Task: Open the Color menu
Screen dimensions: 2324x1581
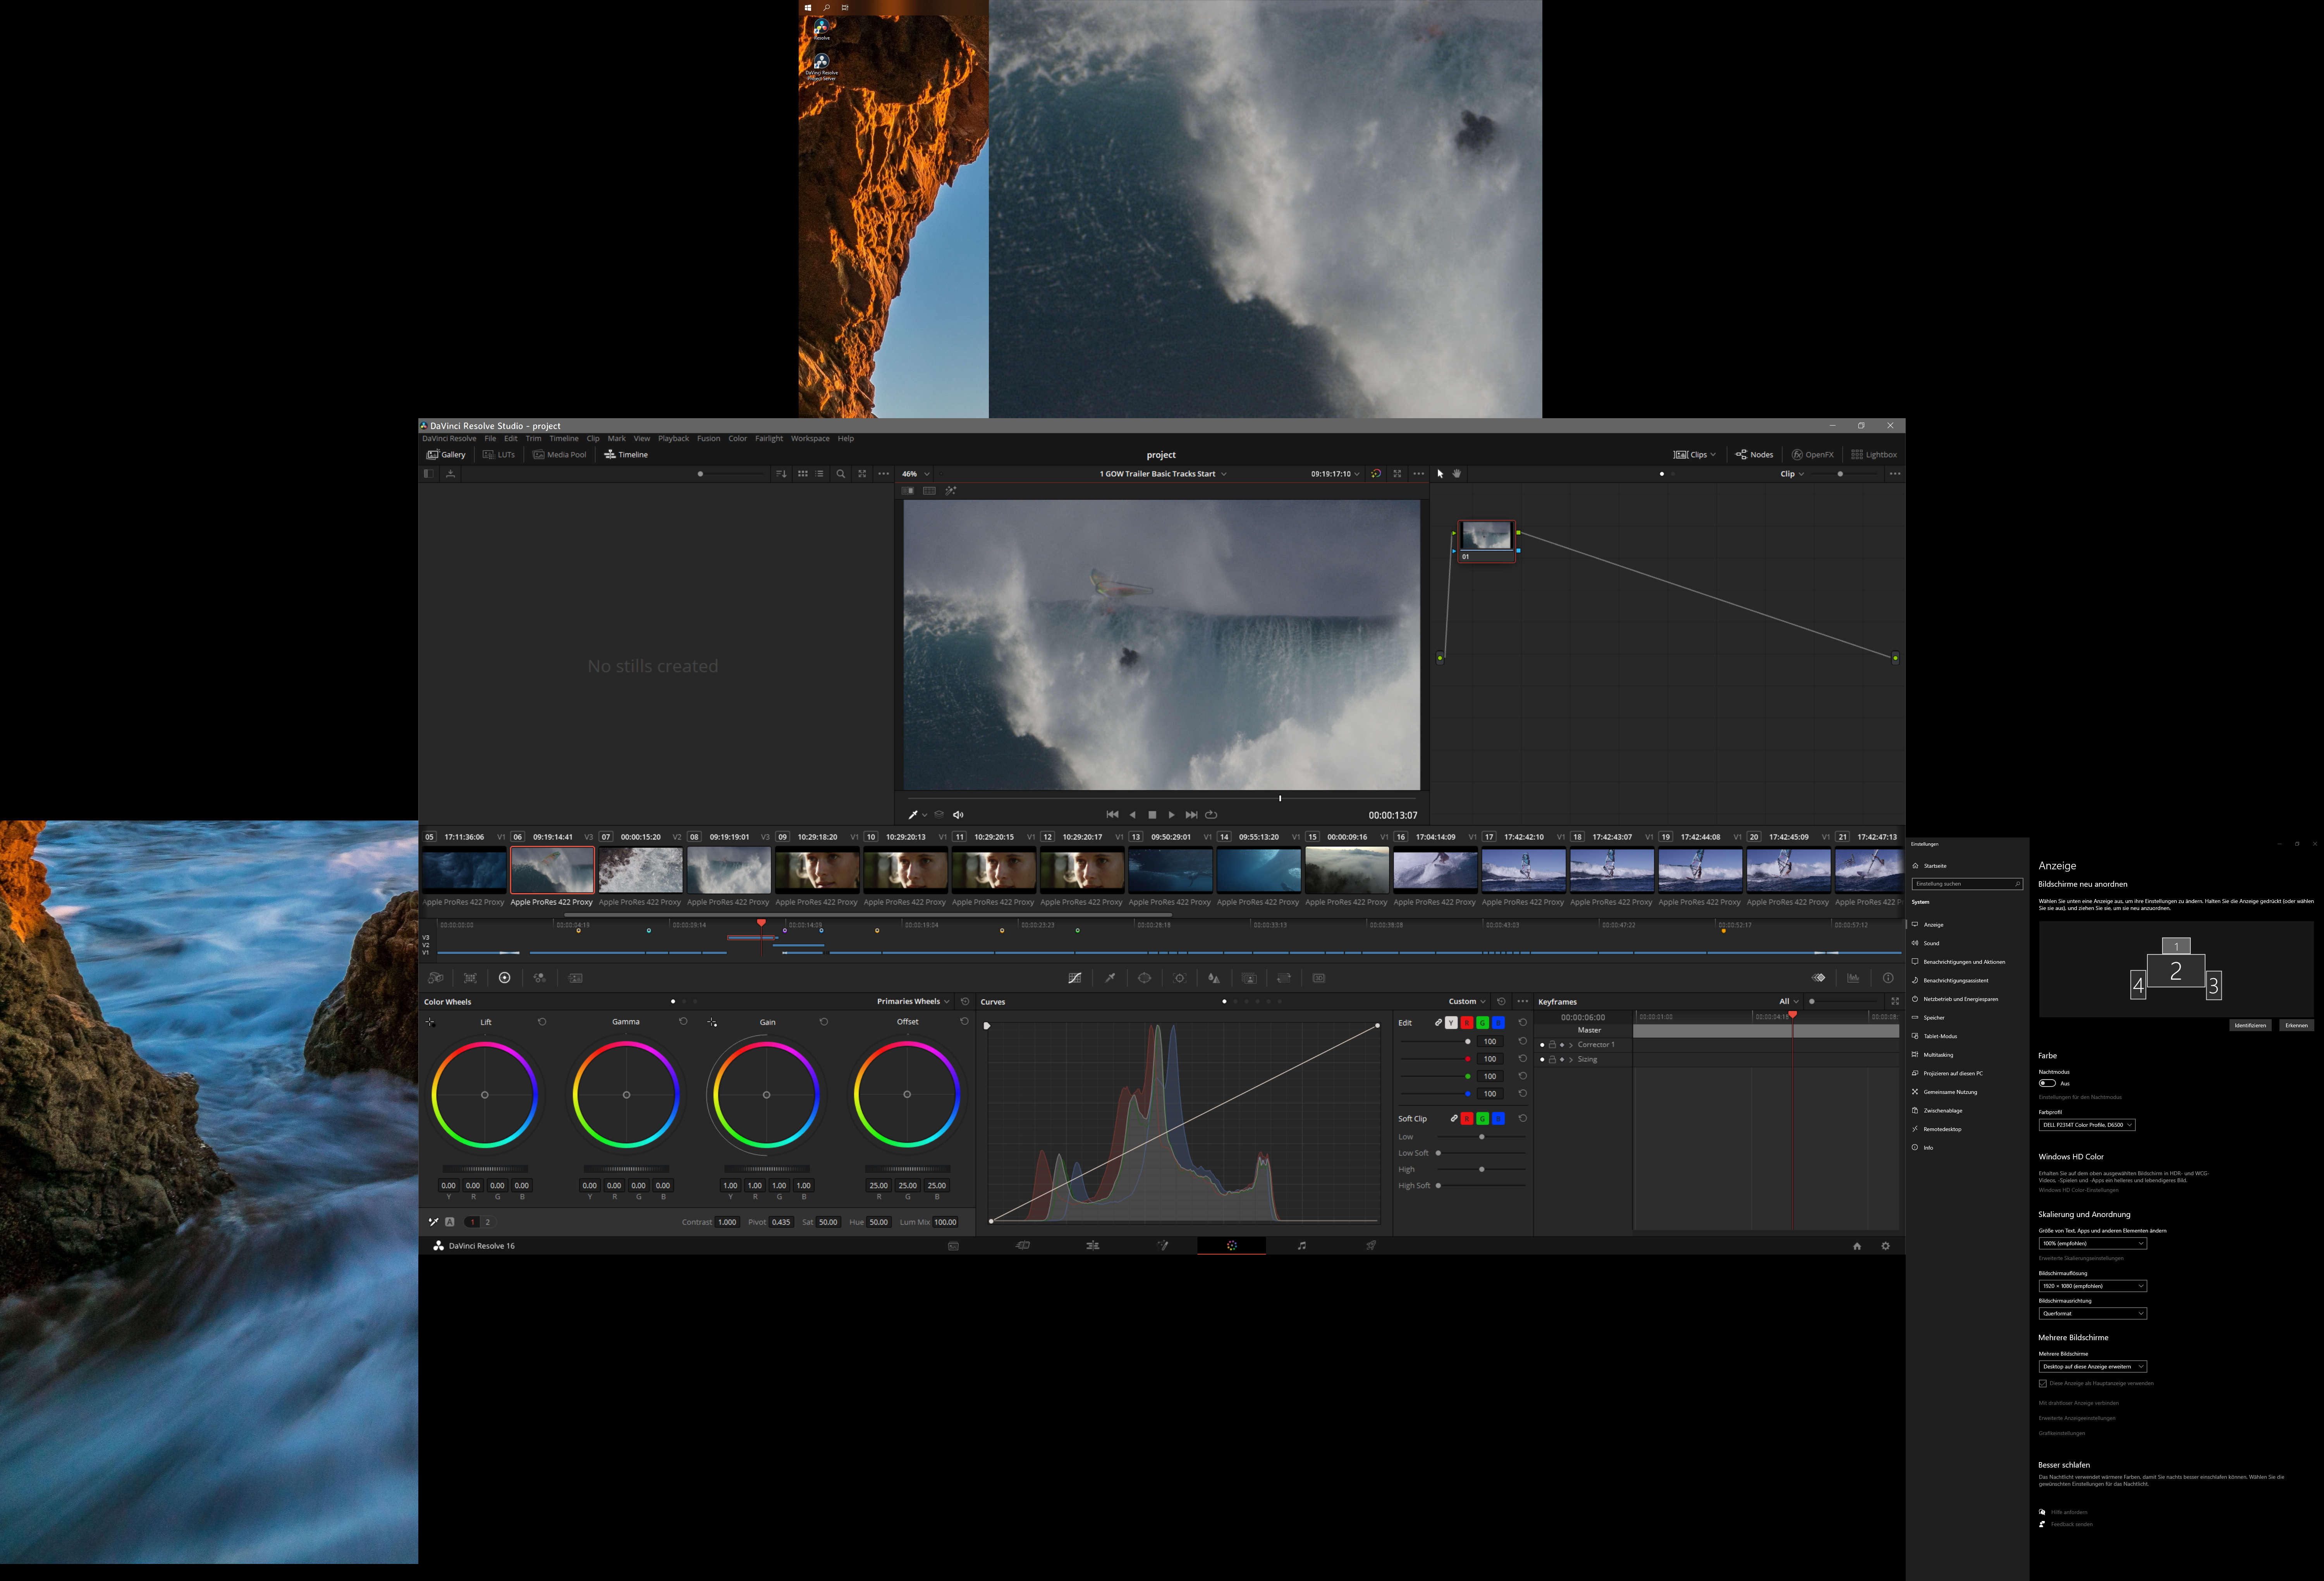Action: click(737, 439)
